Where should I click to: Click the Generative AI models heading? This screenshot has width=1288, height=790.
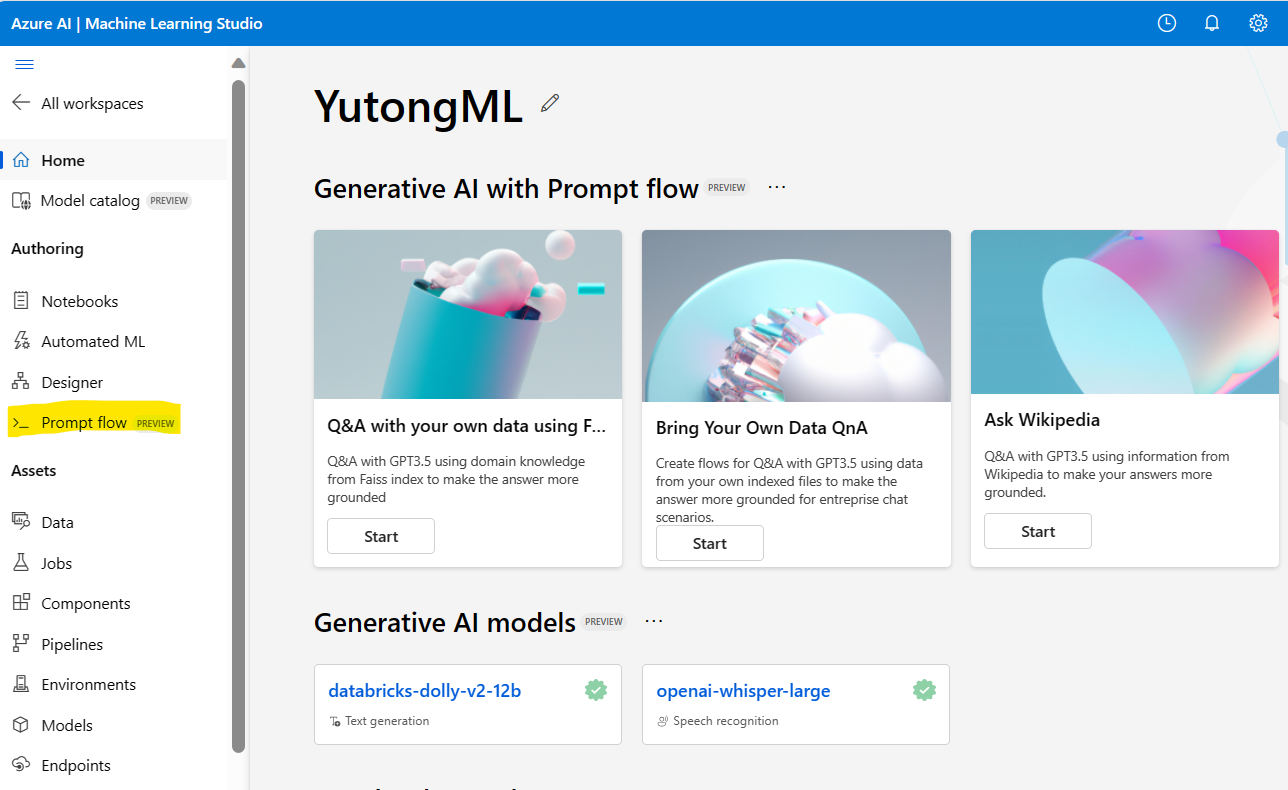[445, 623]
